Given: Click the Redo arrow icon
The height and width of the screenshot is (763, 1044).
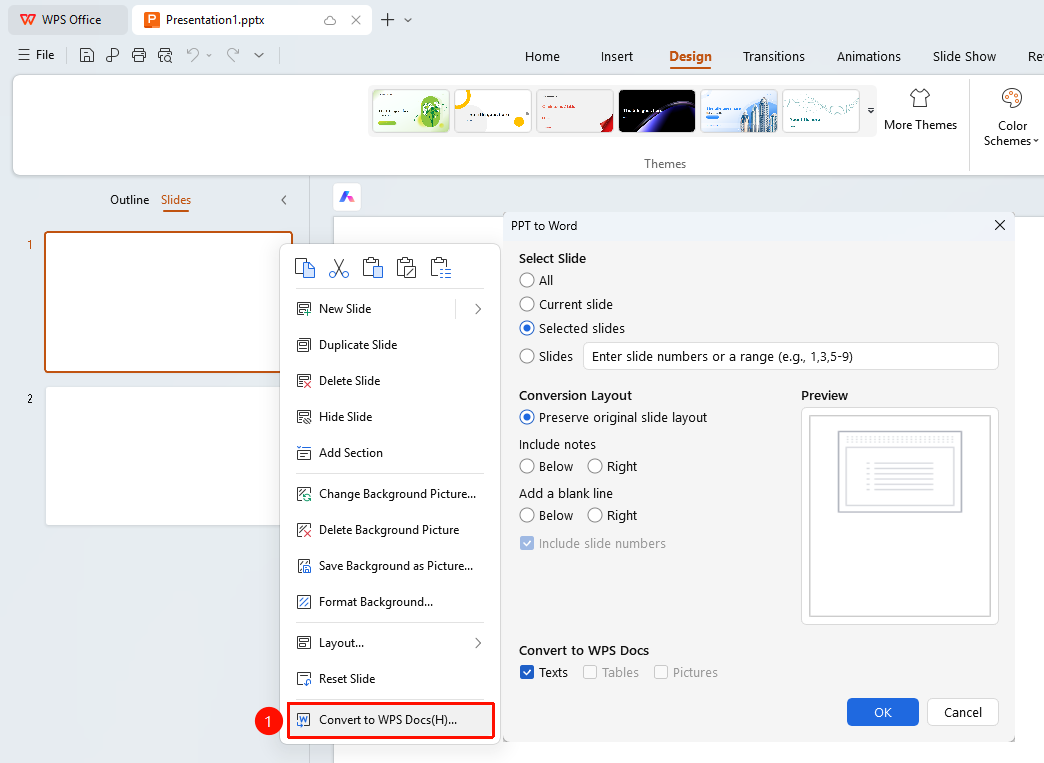Looking at the screenshot, I should (233, 55).
